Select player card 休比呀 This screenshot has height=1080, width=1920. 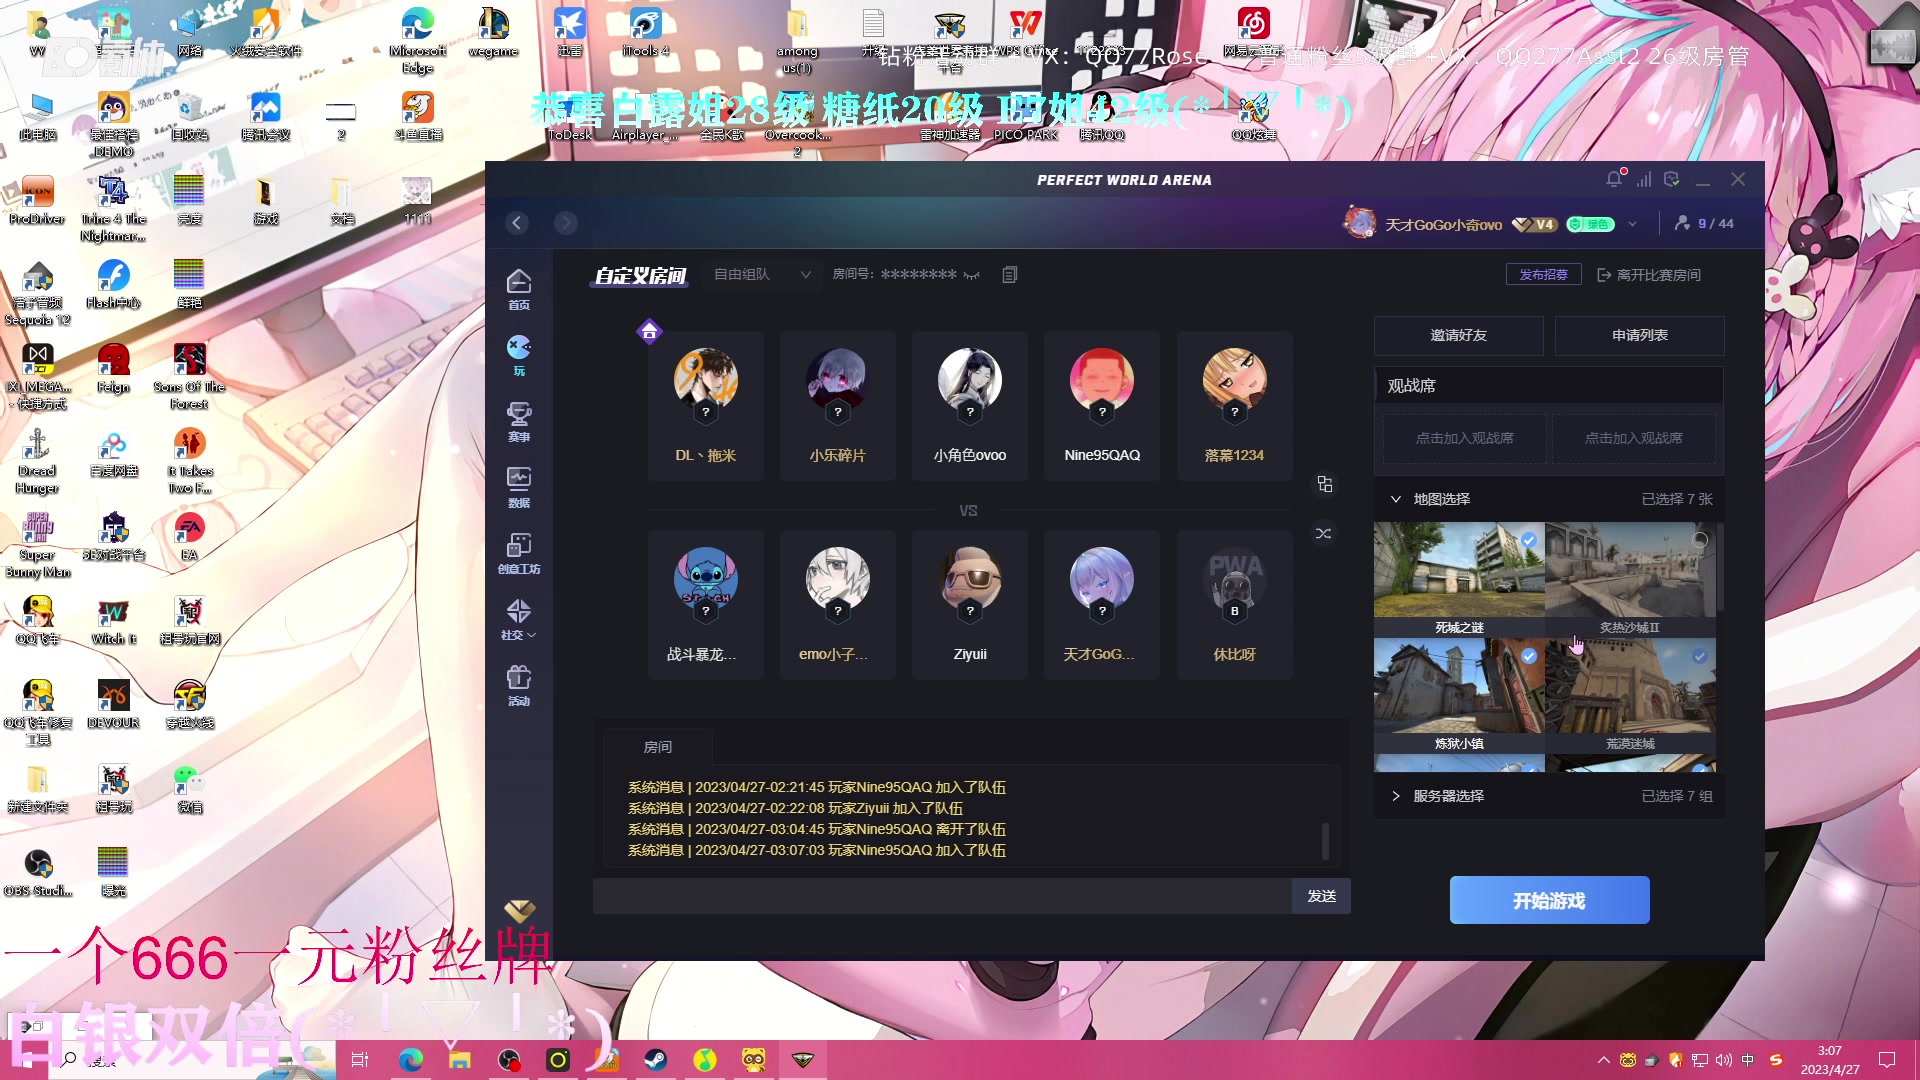(x=1234, y=605)
